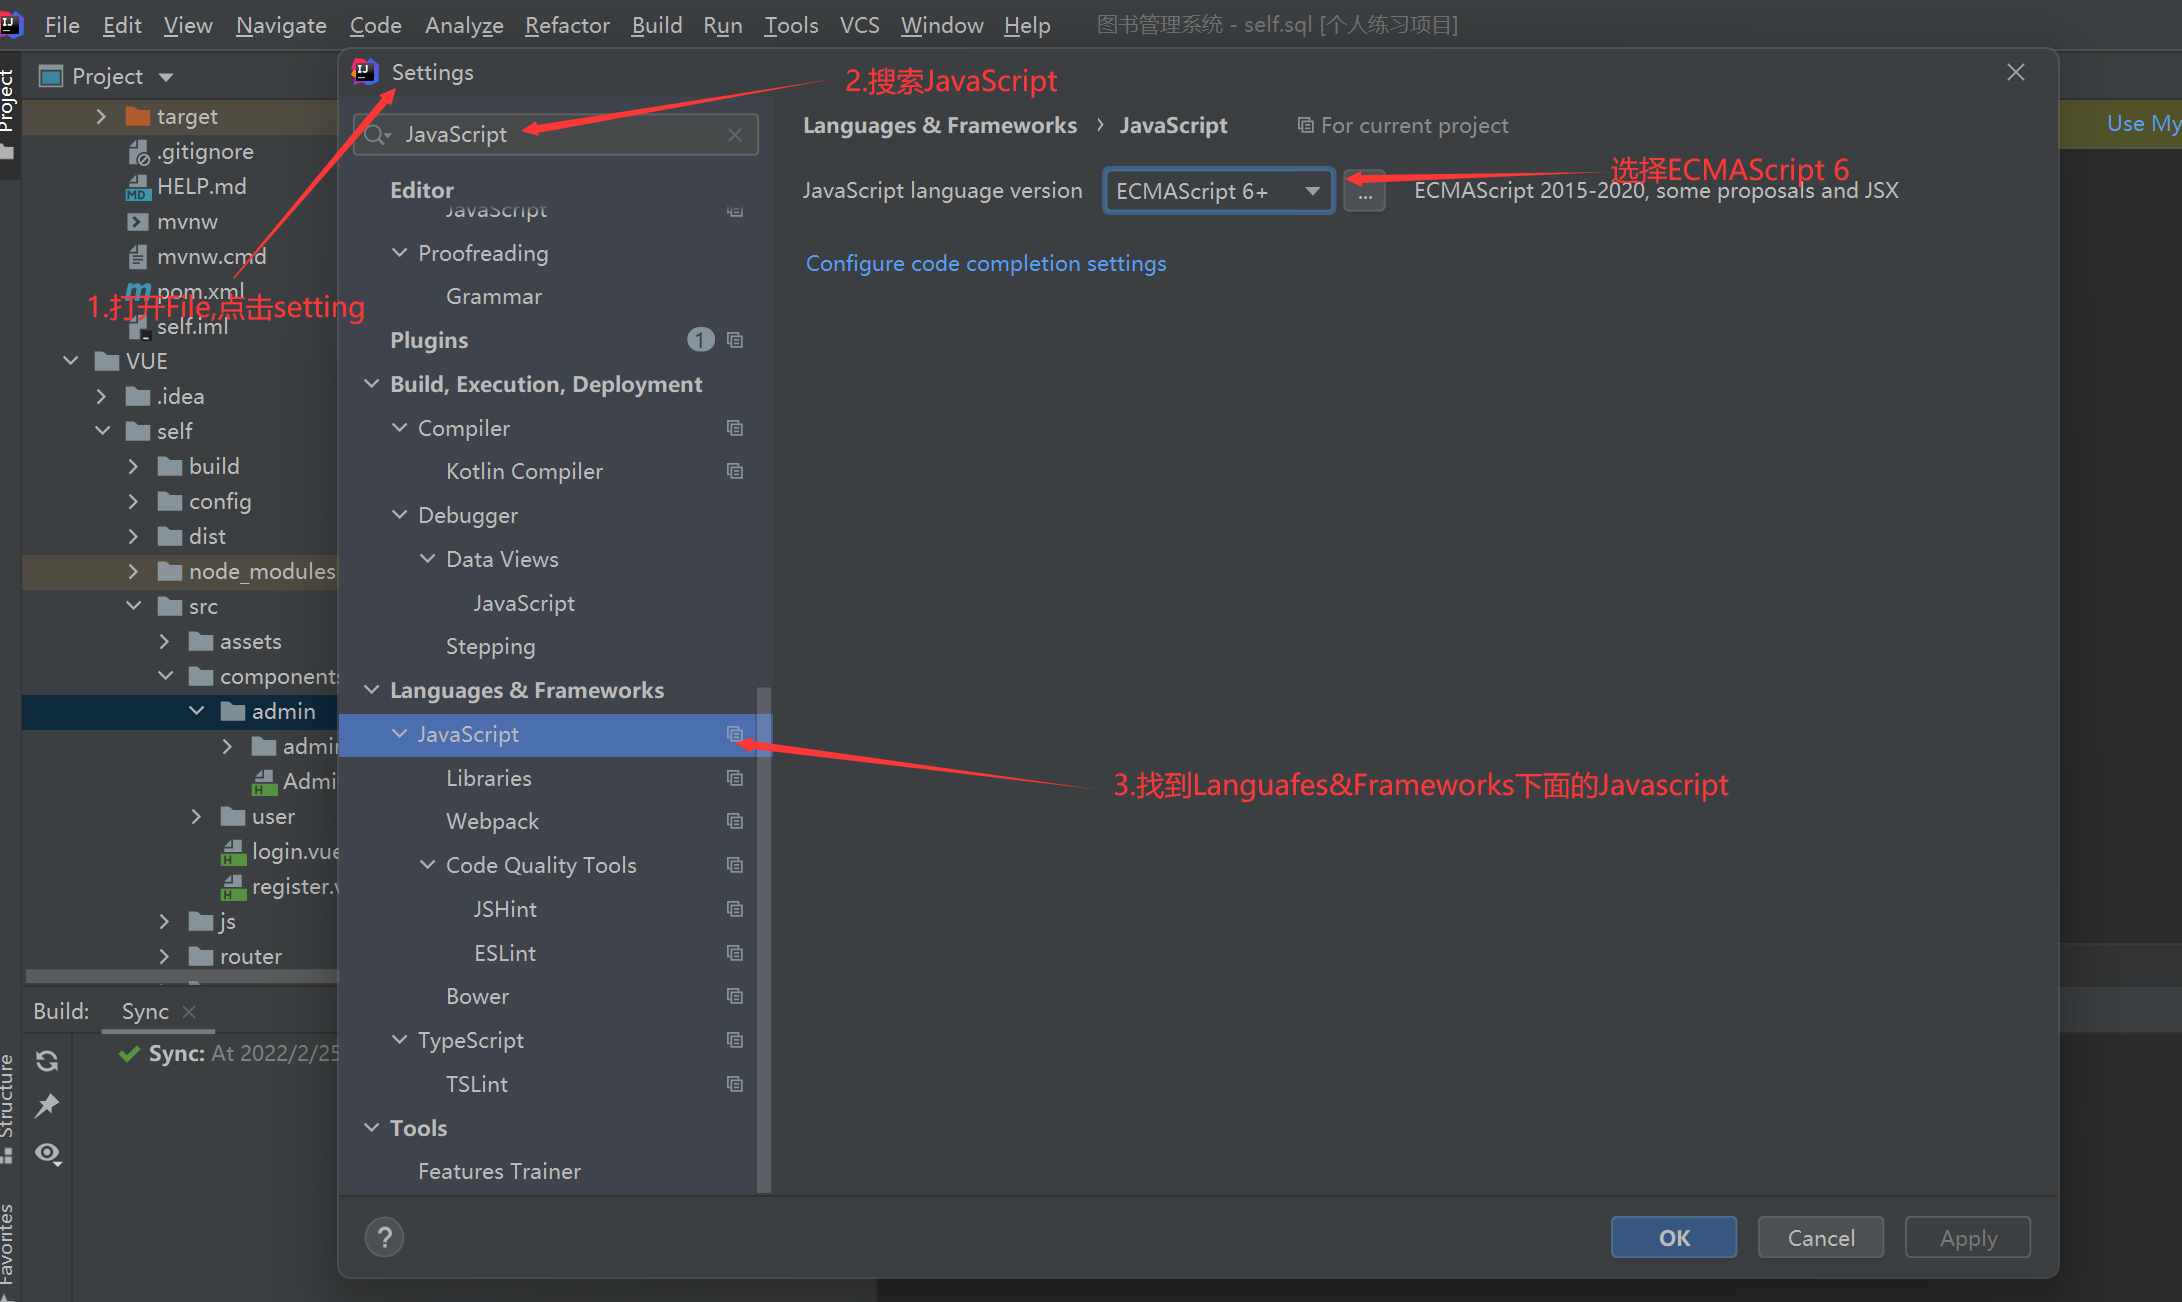
Task: Click the Project panel horizontal scrollbar
Action: click(x=181, y=975)
